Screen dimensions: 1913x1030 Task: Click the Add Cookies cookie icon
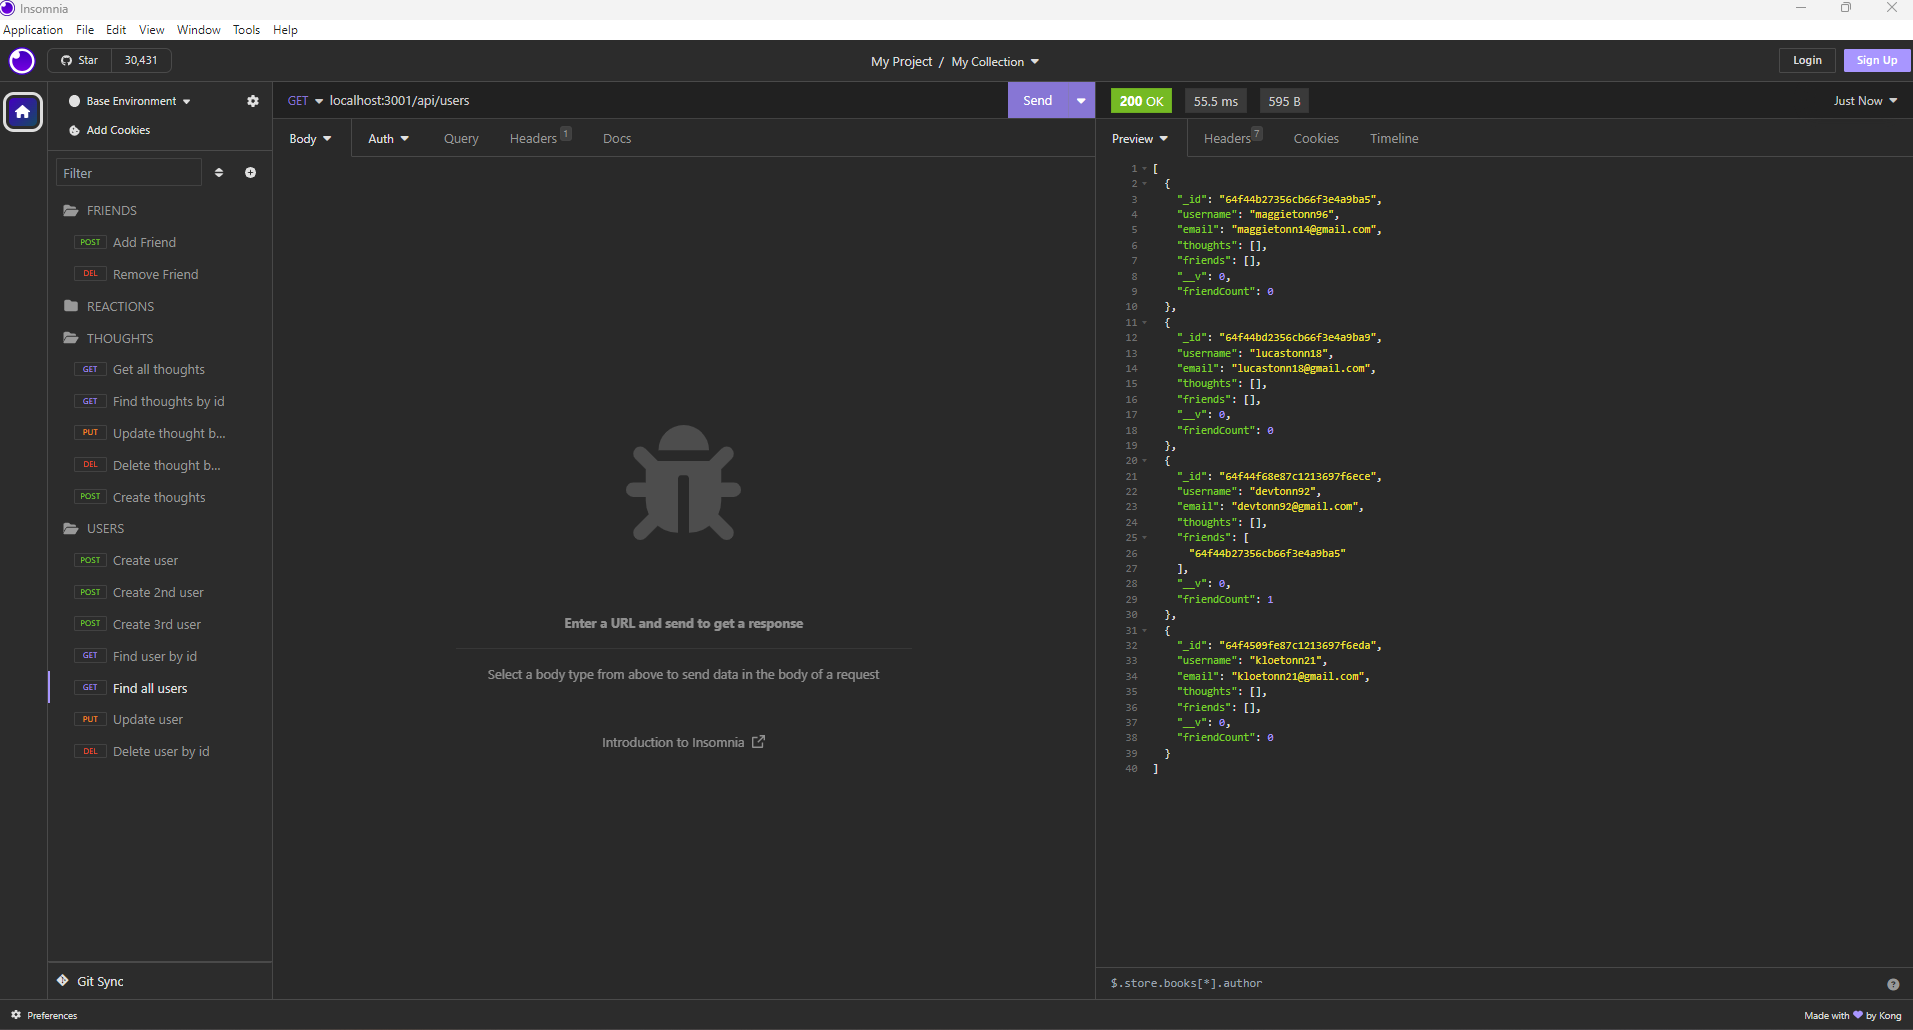pyautogui.click(x=73, y=130)
